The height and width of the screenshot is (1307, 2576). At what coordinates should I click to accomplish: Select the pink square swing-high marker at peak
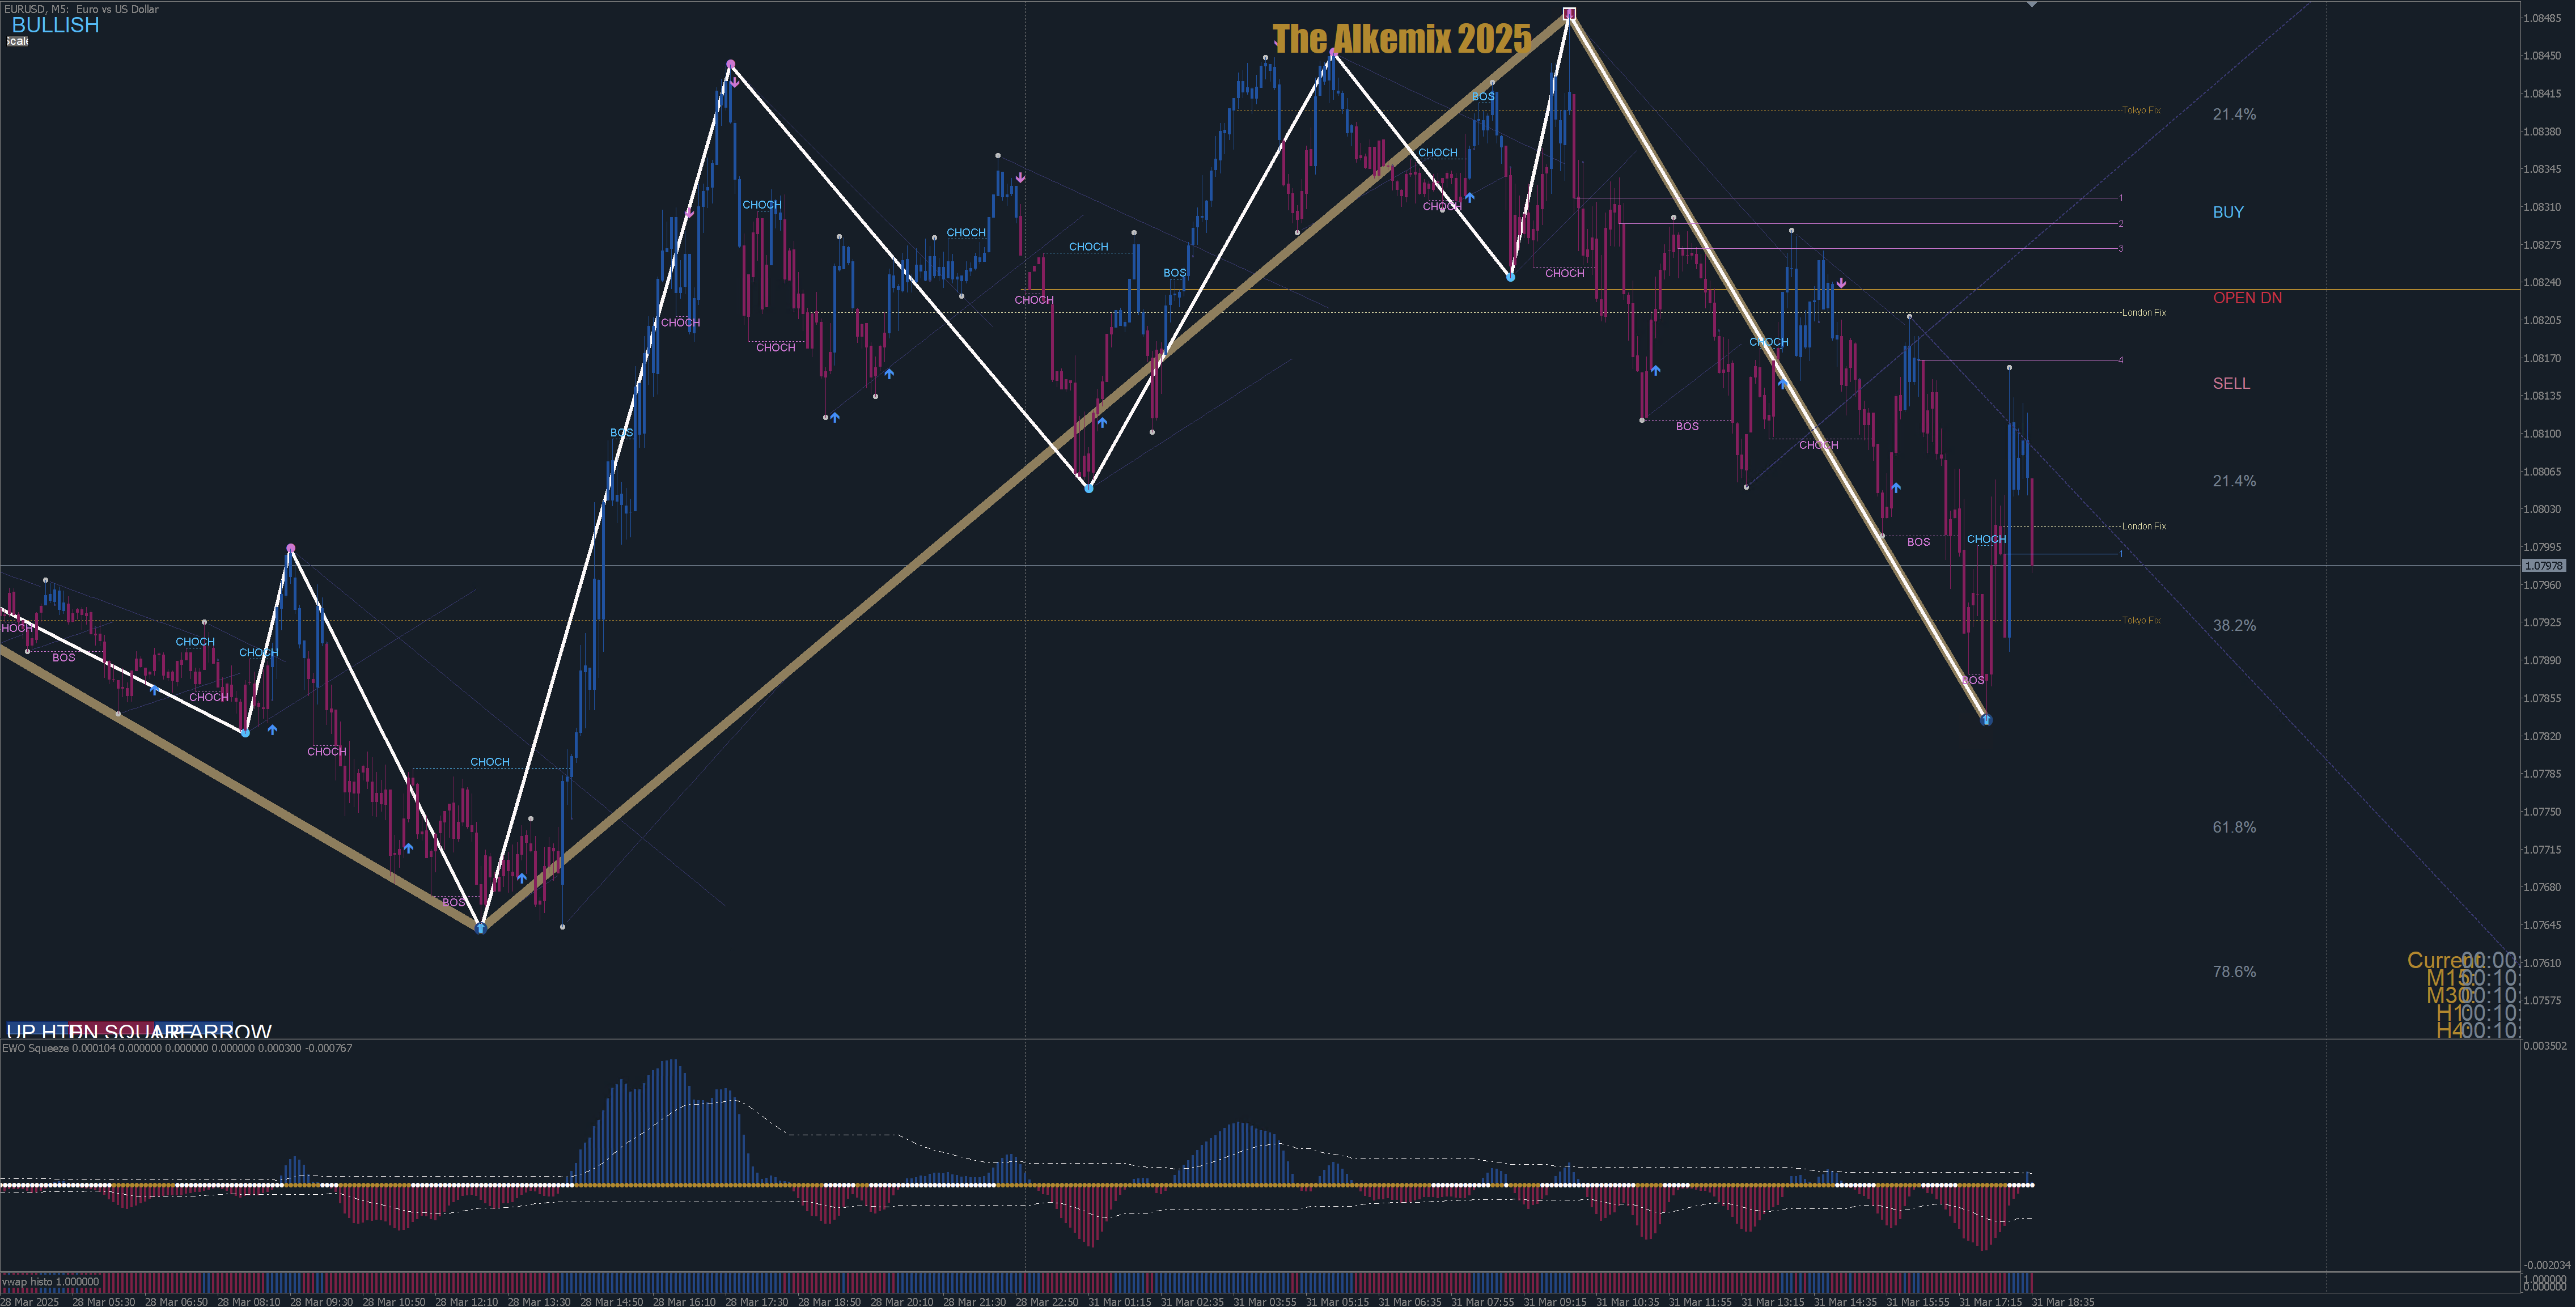(x=1569, y=14)
